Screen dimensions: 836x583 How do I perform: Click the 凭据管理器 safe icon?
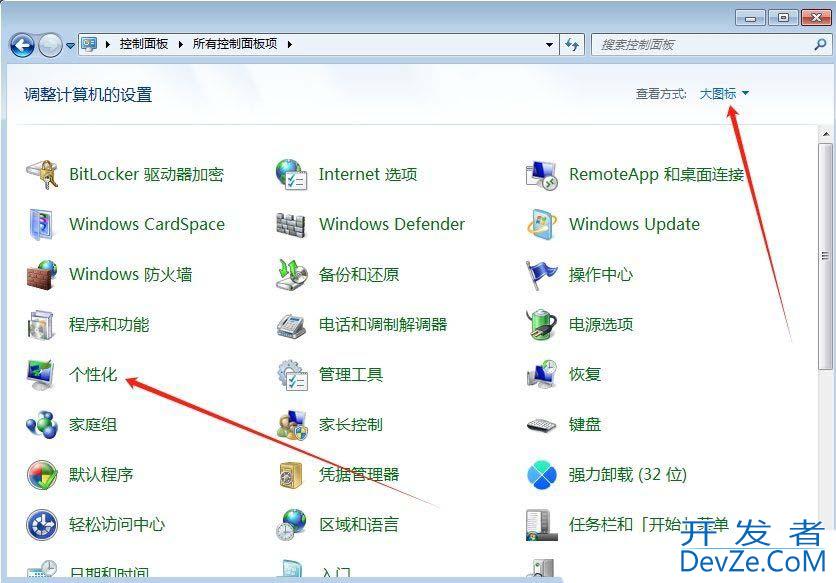coord(291,475)
